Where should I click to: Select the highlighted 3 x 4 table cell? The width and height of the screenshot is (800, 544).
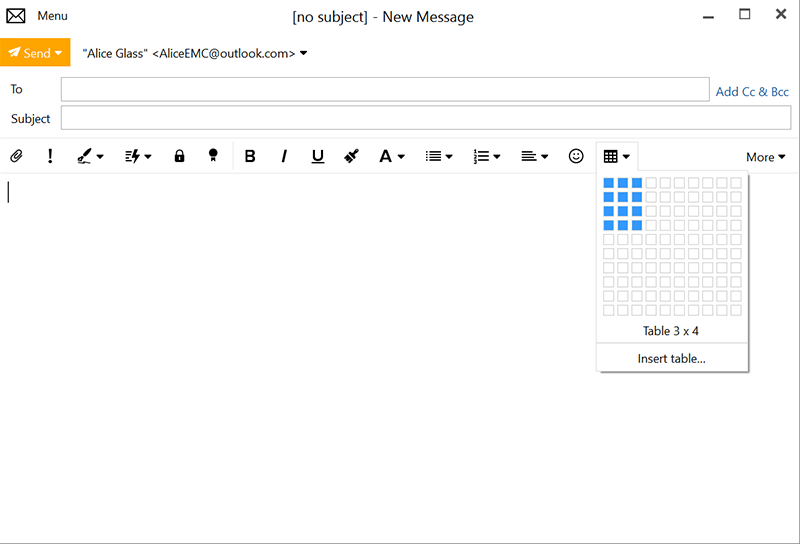click(637, 225)
